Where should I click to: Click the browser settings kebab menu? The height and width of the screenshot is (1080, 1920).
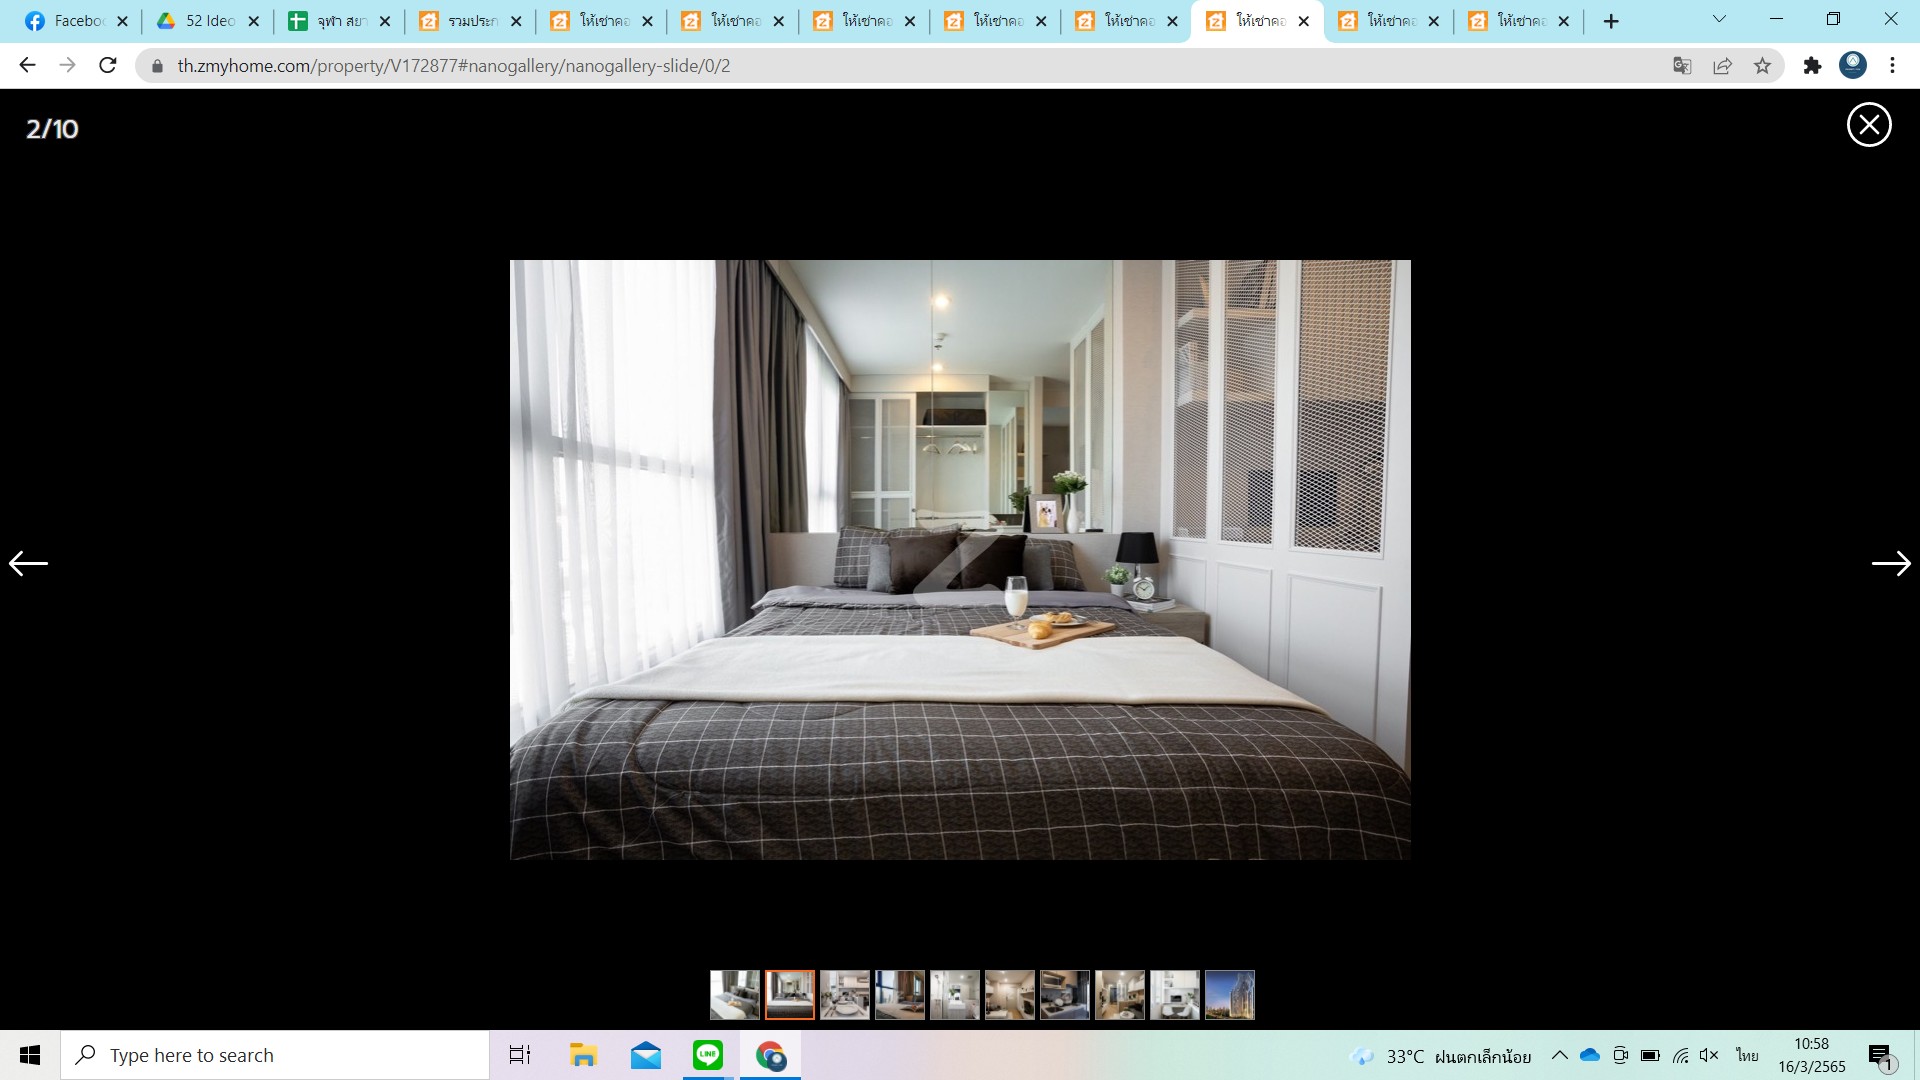coord(1895,66)
